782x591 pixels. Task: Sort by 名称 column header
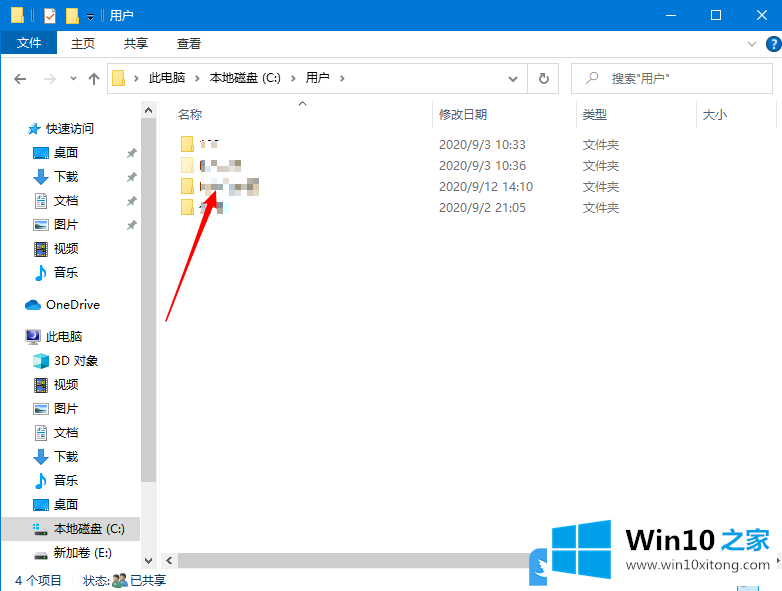click(x=190, y=115)
